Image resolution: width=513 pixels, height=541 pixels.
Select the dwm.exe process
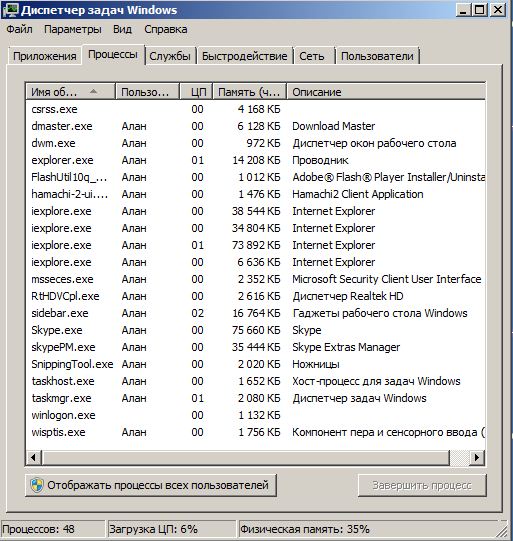255,143
